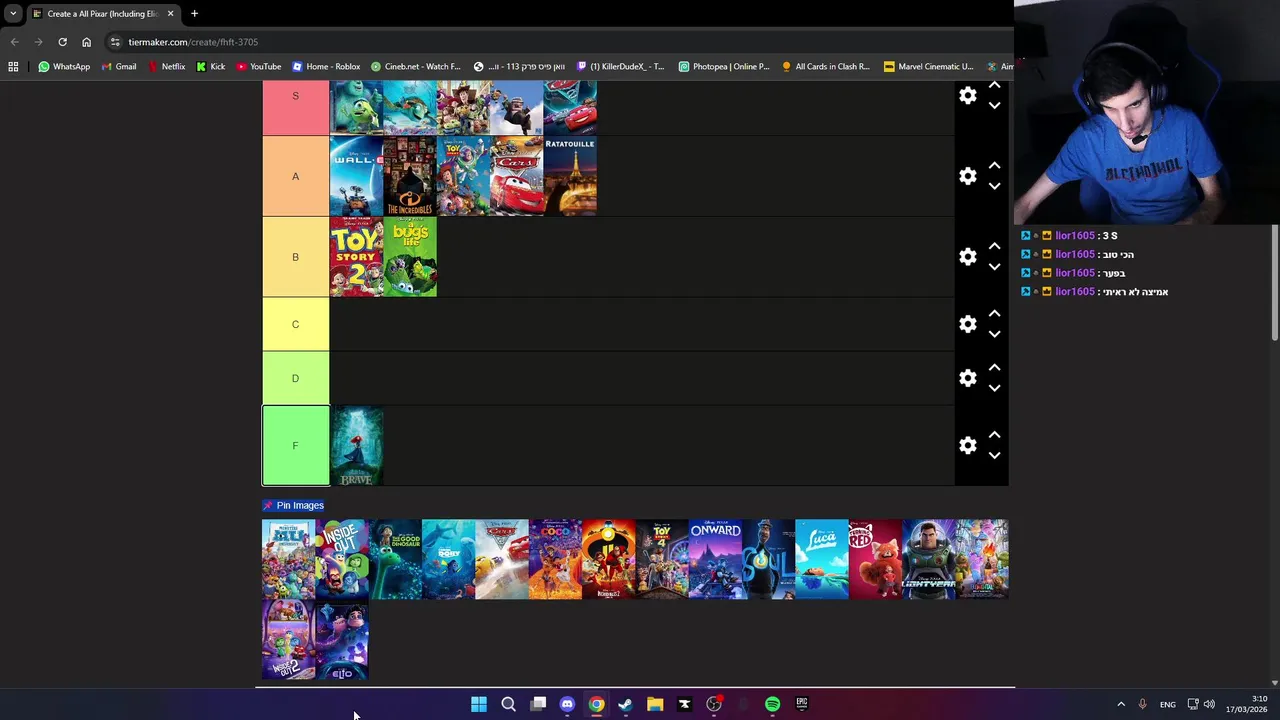Select the Toy Story 4 poster

662,559
